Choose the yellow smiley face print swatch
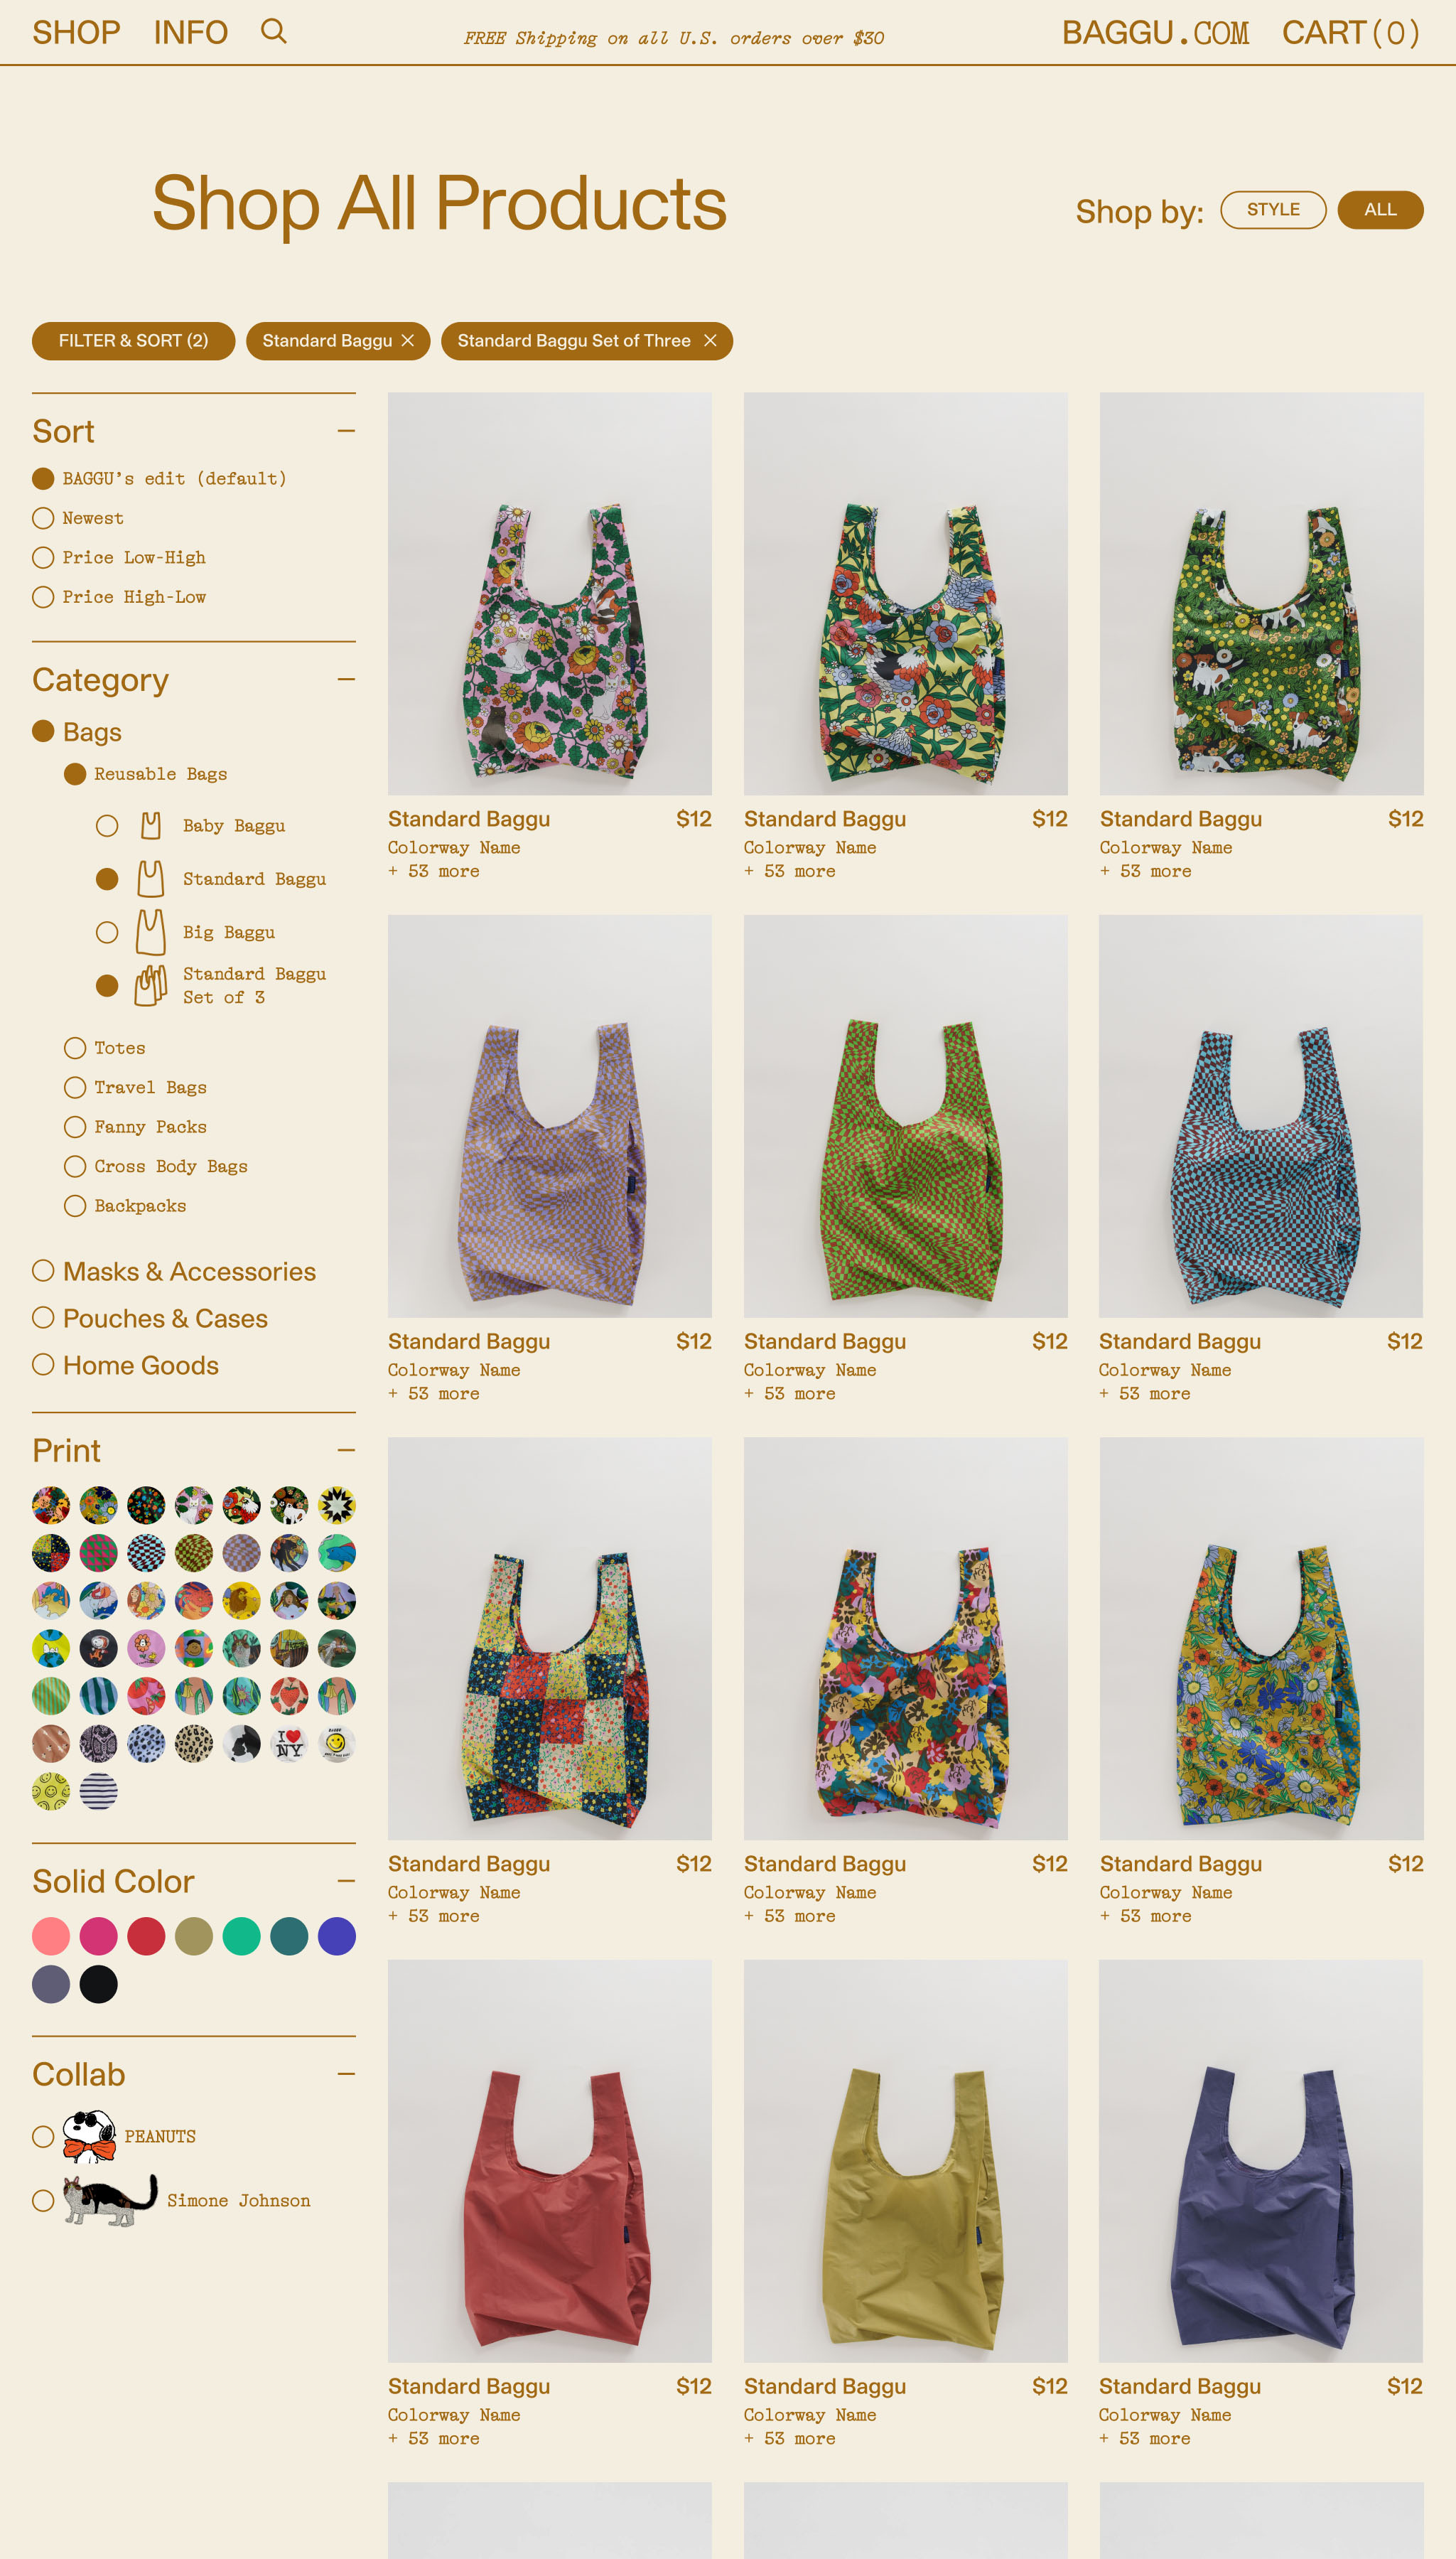The width and height of the screenshot is (1456, 2559). 337,1743
